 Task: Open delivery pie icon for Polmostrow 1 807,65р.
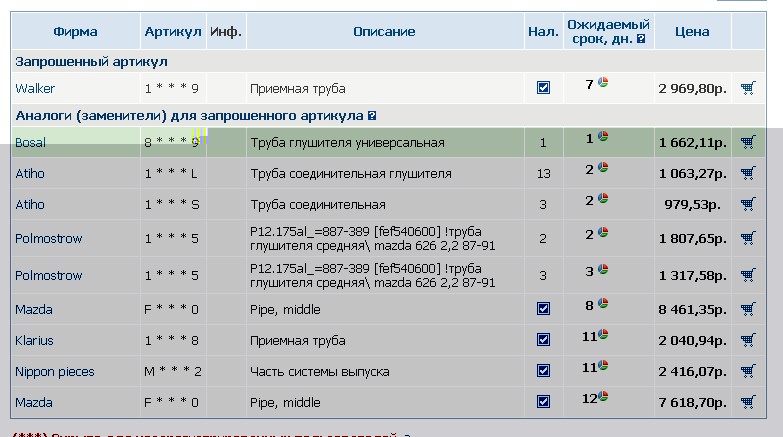coord(603,232)
